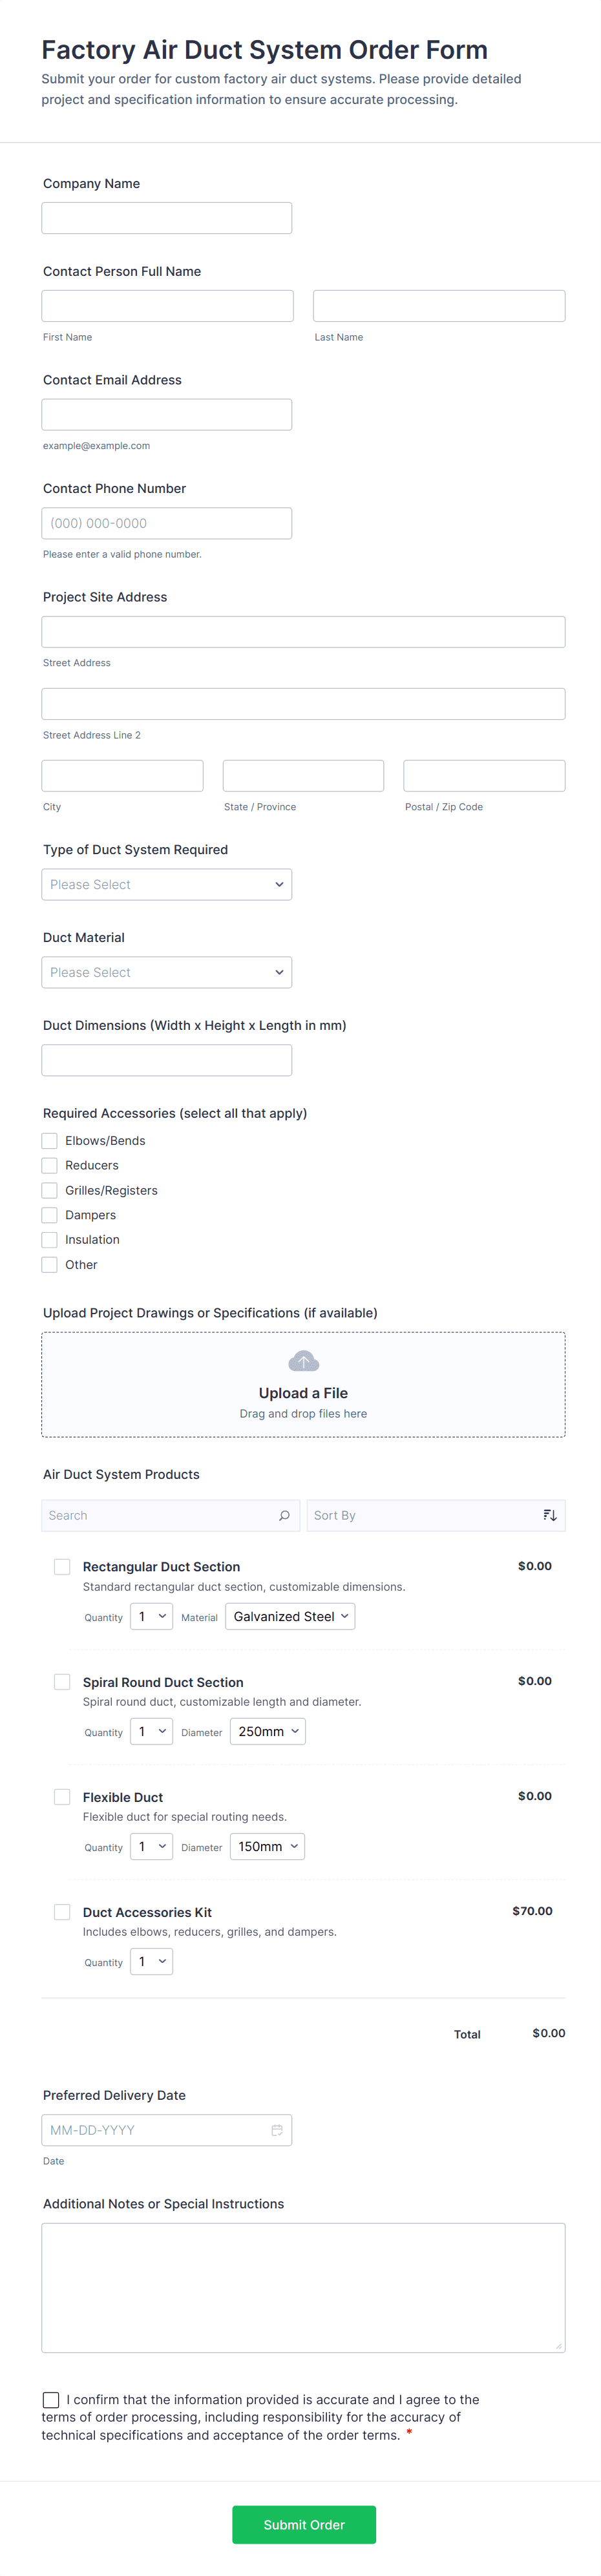
Task: Expand the Duct Material dropdown
Action: pyautogui.click(x=167, y=972)
